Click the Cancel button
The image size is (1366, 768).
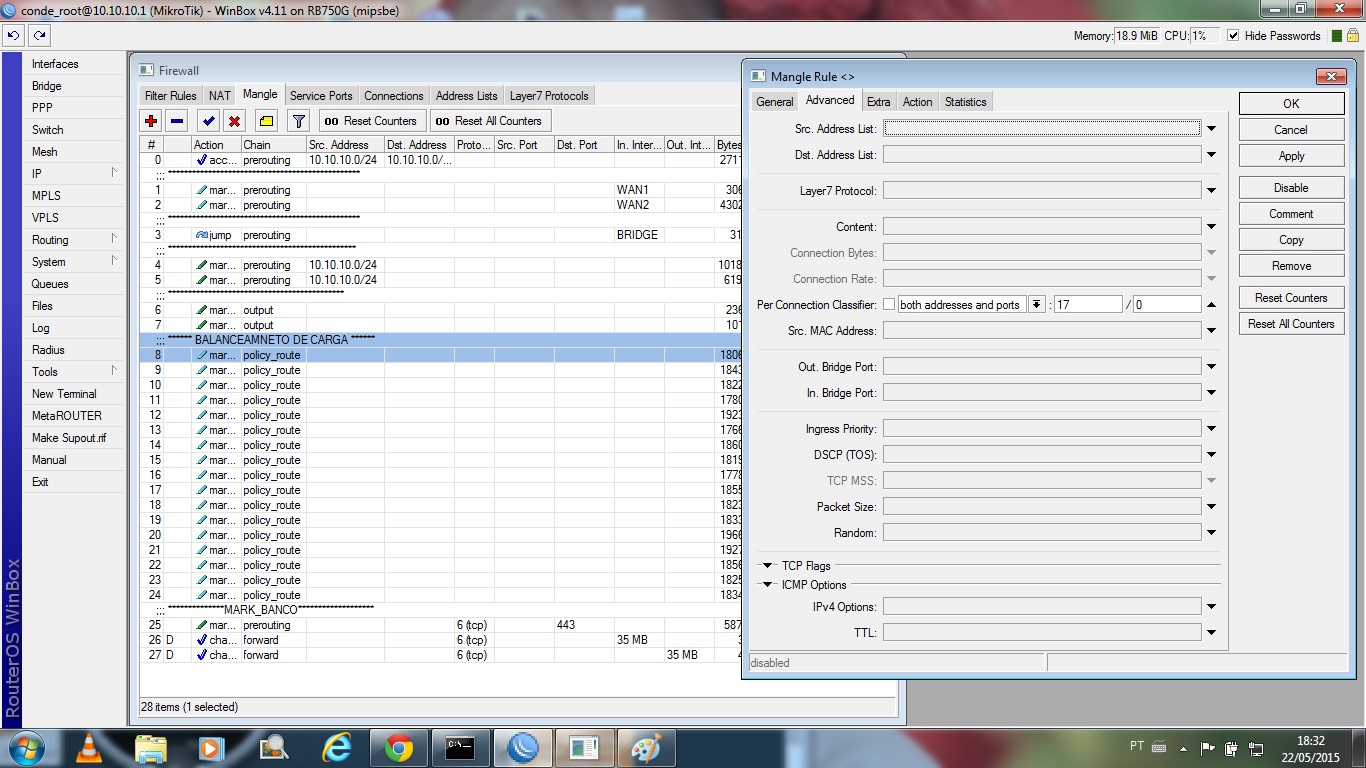pos(1291,130)
